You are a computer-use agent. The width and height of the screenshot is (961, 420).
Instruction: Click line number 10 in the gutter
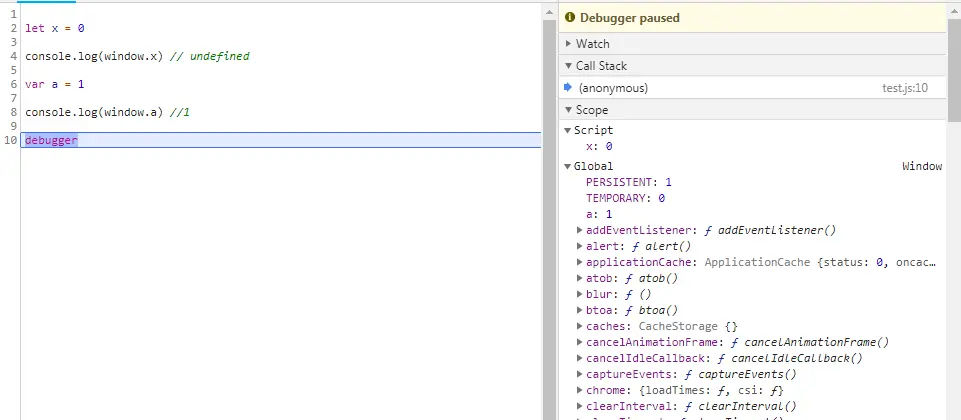(x=10, y=140)
